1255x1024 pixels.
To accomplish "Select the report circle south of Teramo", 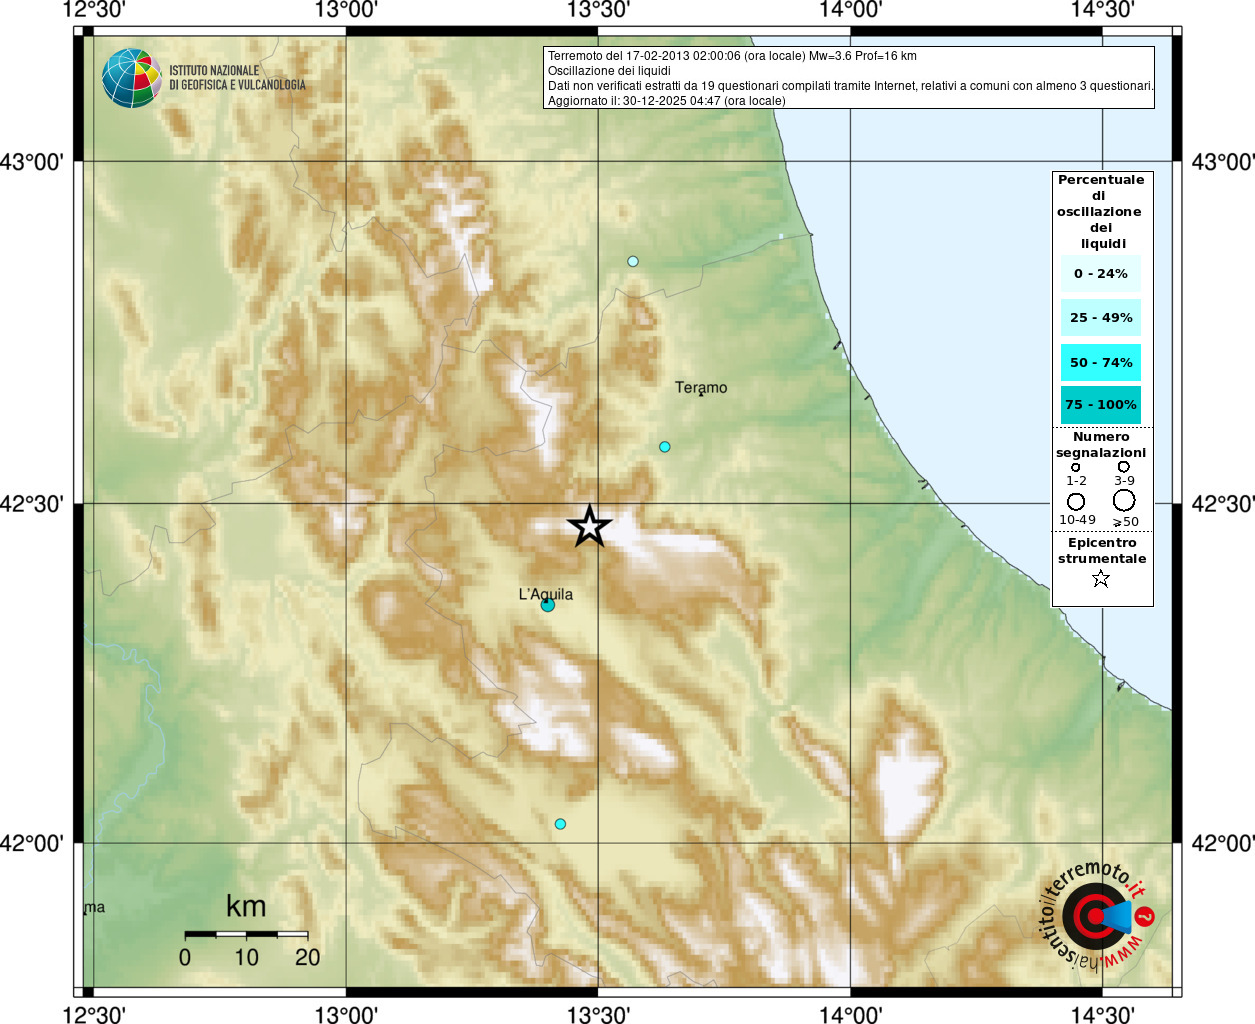I will 664,447.
